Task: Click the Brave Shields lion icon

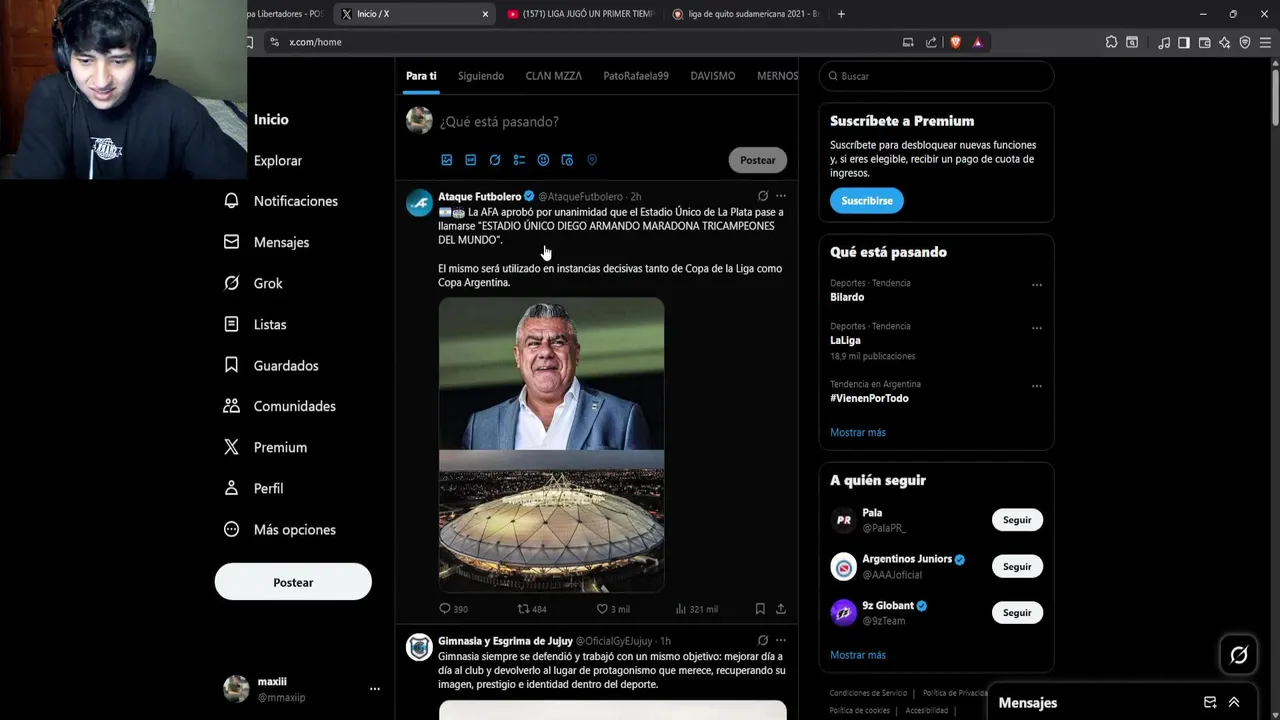Action: [955, 42]
